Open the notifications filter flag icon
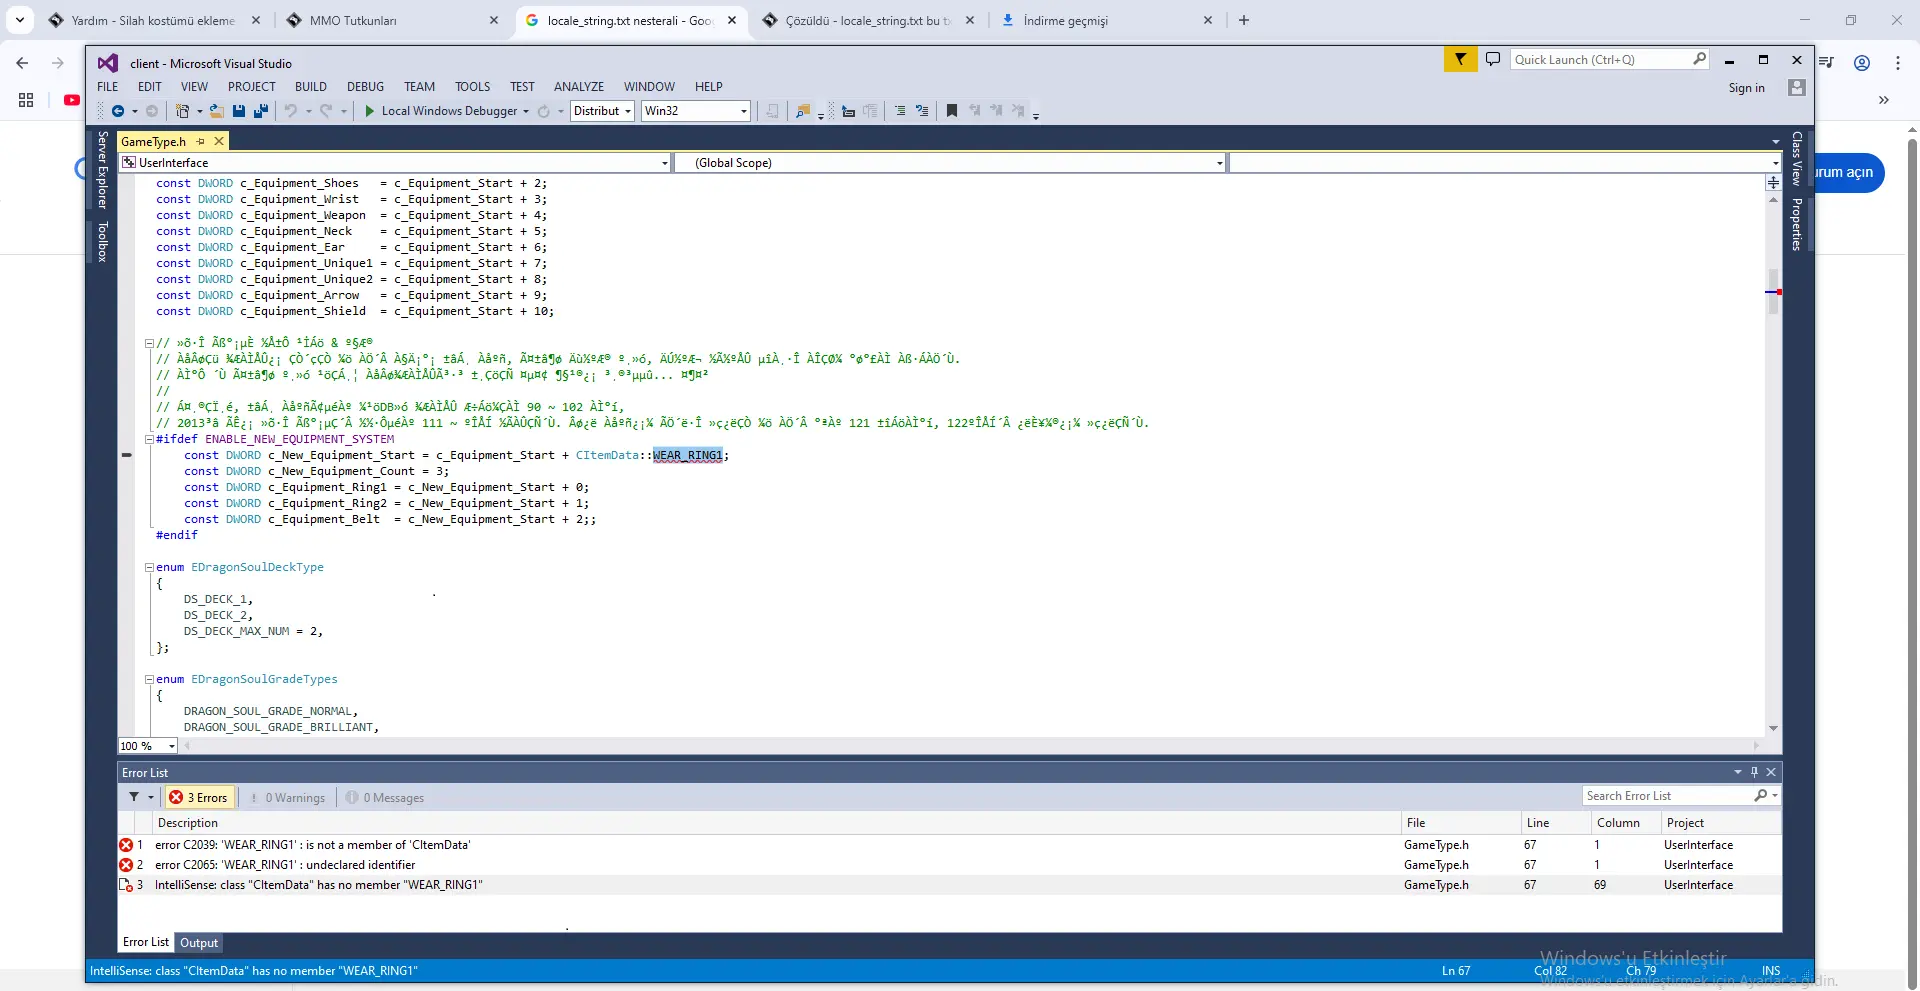The image size is (1920, 991). point(1460,59)
